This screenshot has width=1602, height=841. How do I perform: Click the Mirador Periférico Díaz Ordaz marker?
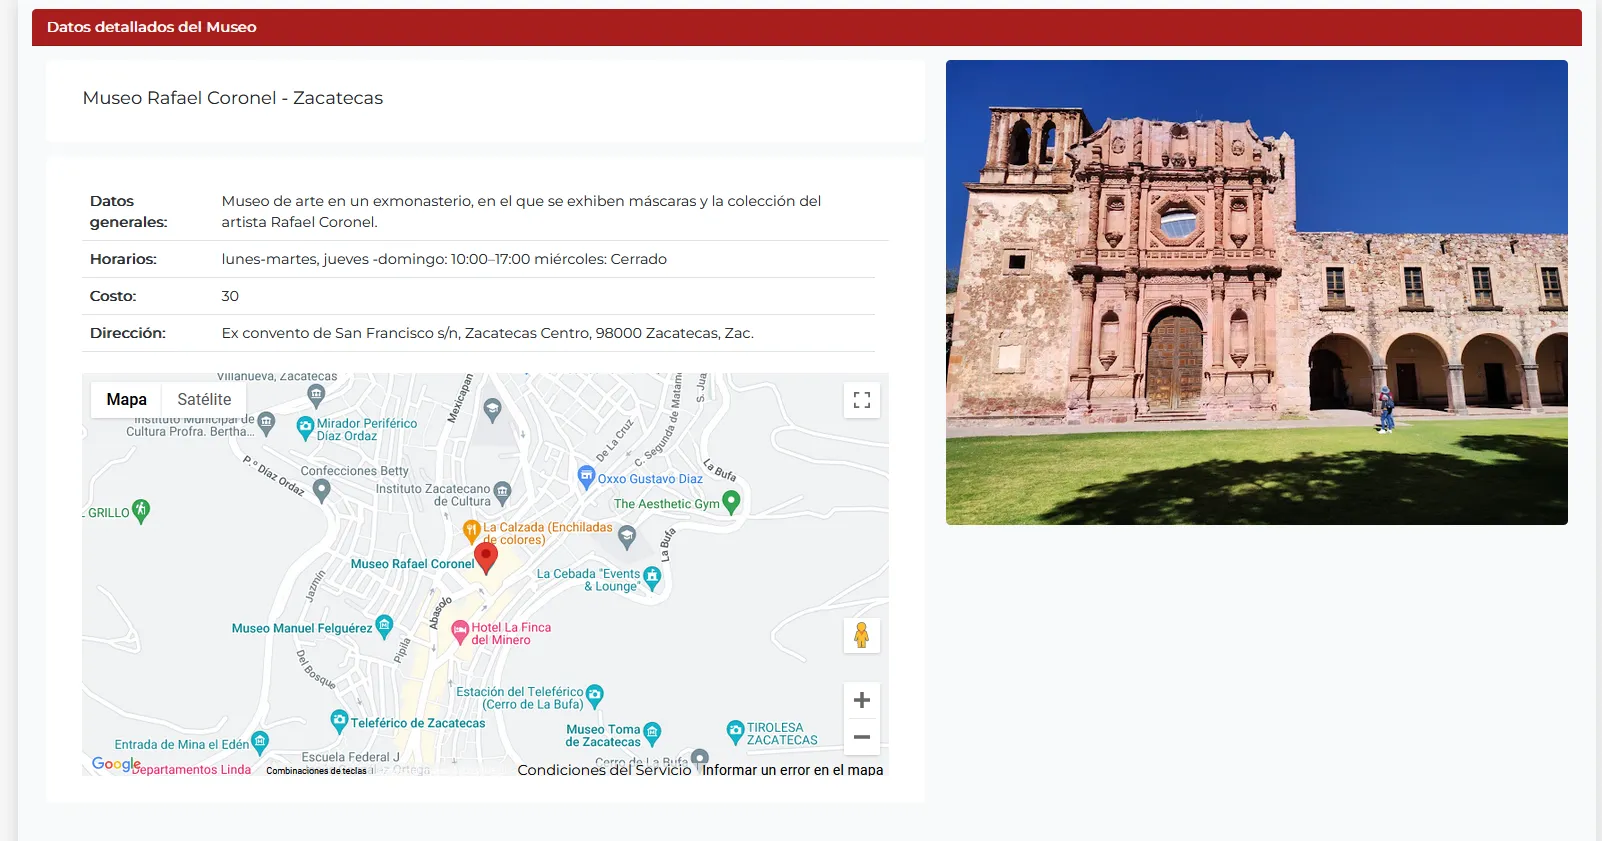point(306,428)
